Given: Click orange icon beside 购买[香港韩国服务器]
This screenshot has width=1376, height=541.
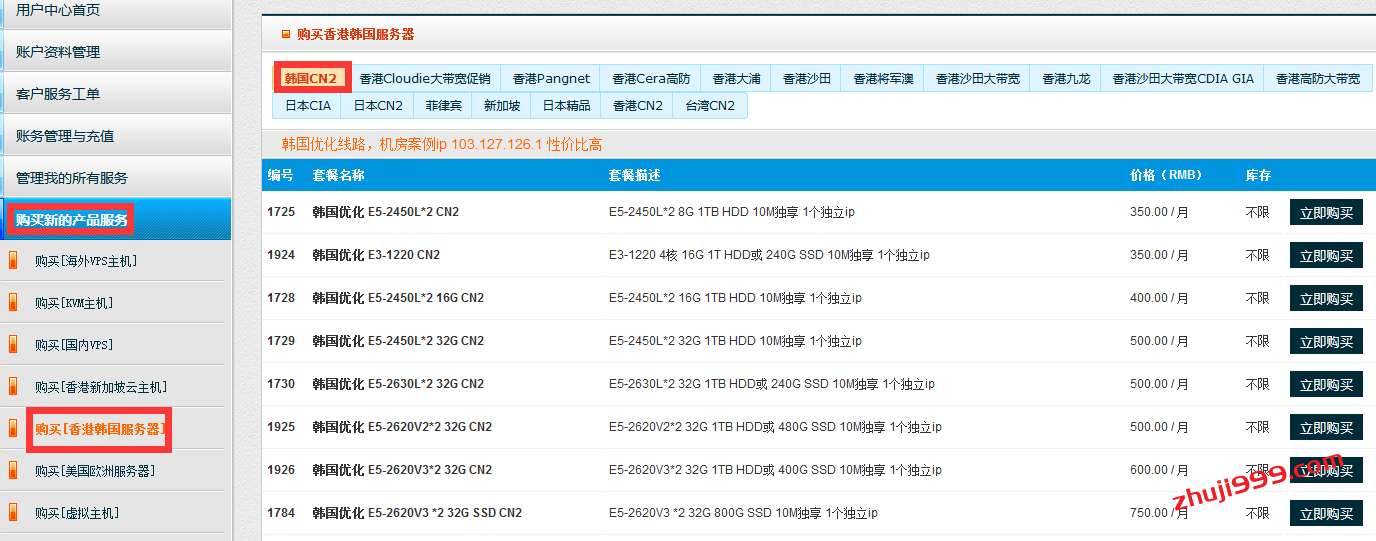Looking at the screenshot, I should 13,429.
